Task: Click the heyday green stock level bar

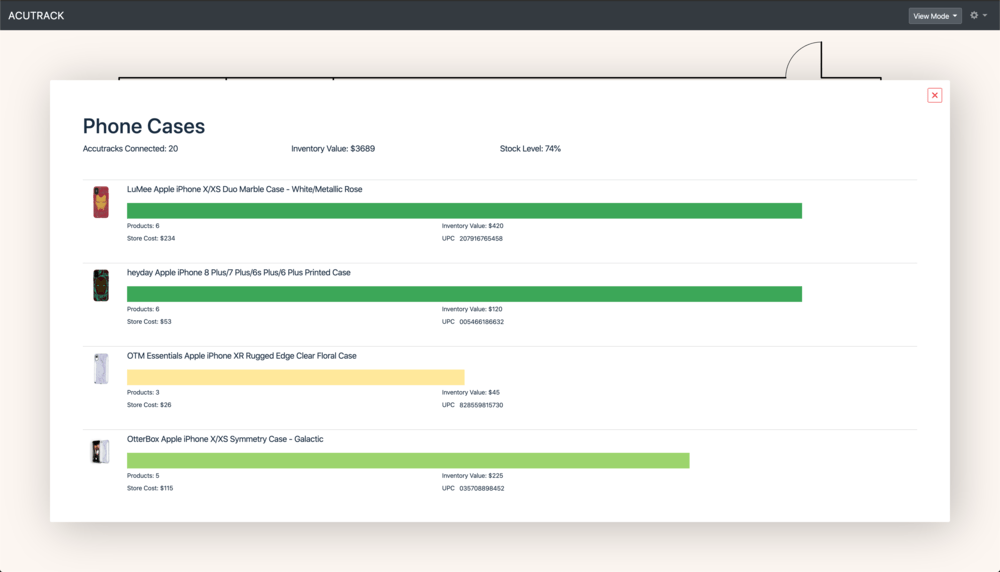Action: click(464, 294)
